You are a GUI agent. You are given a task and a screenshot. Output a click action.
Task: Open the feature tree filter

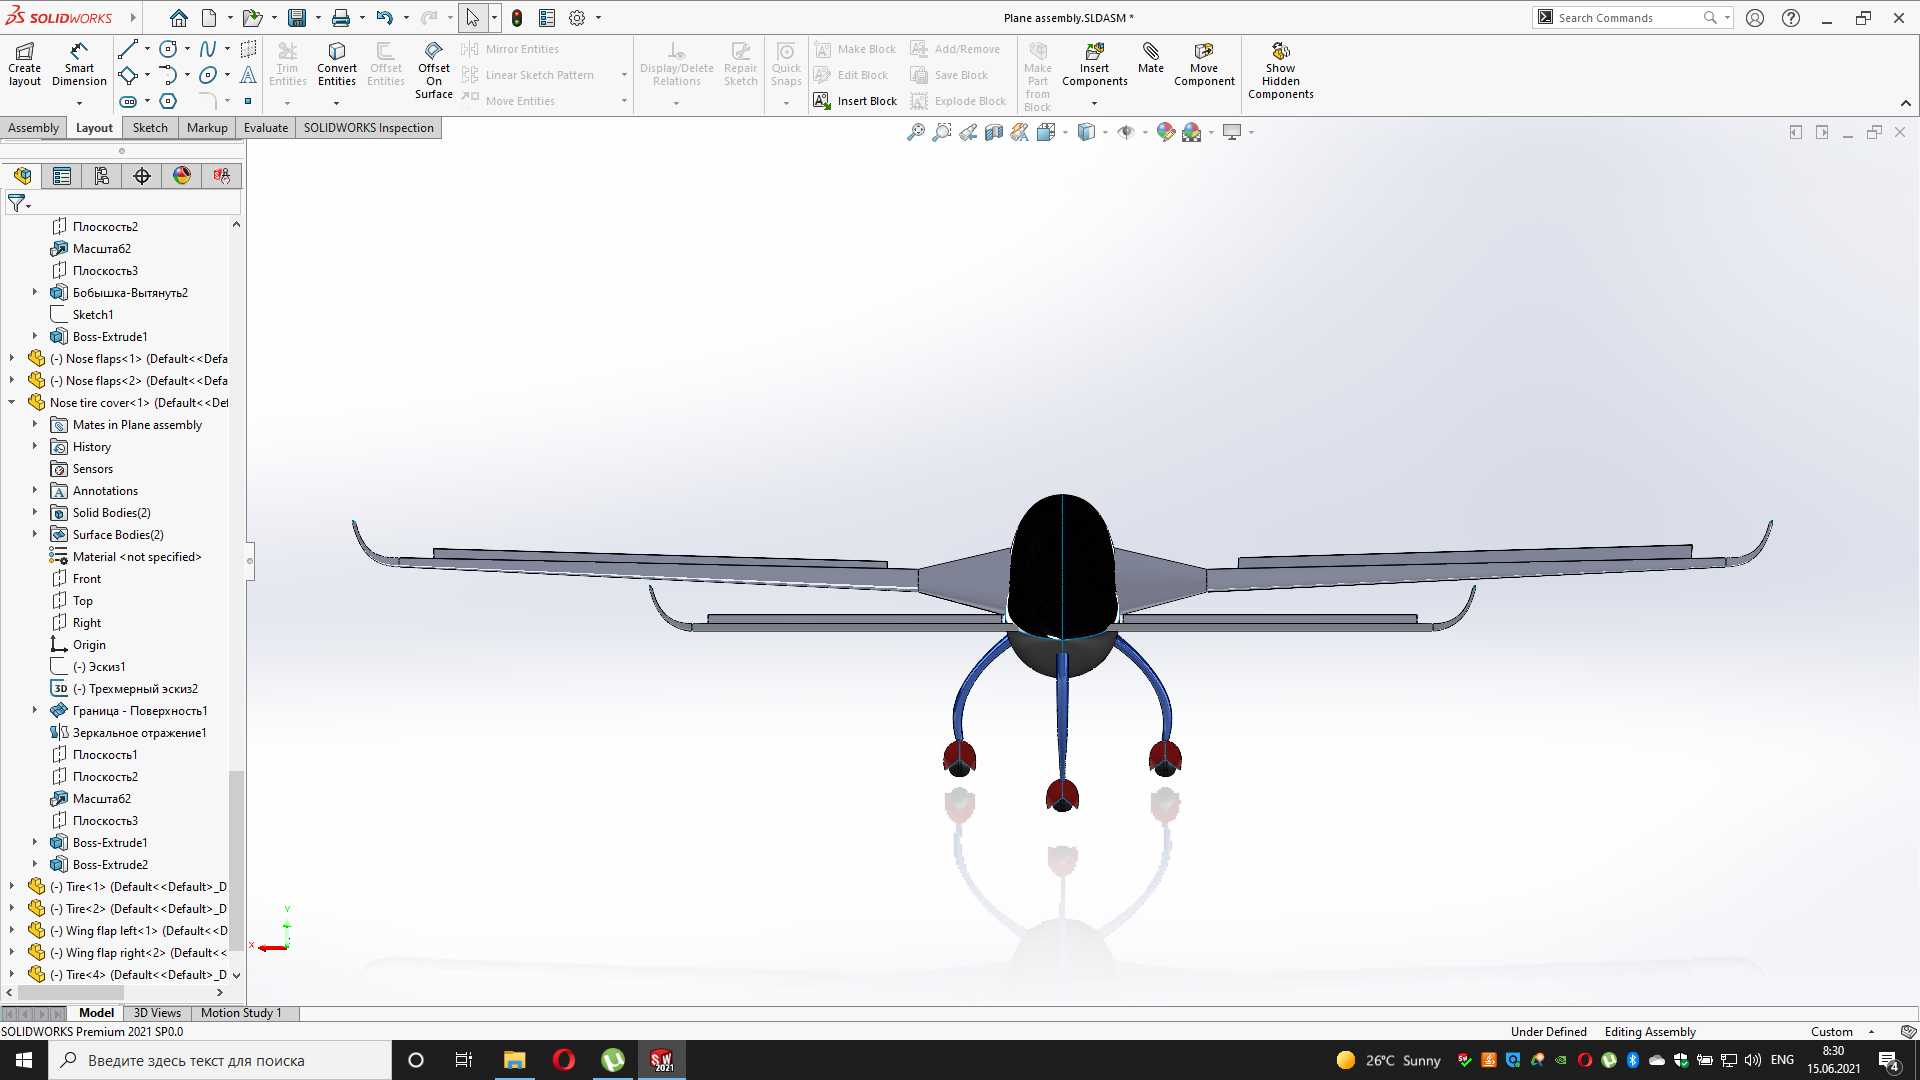tap(18, 203)
